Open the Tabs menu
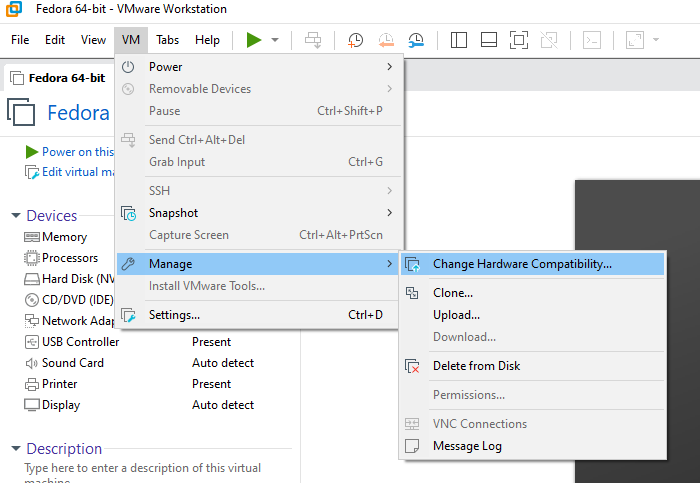This screenshot has height=483, width=700. [167, 40]
